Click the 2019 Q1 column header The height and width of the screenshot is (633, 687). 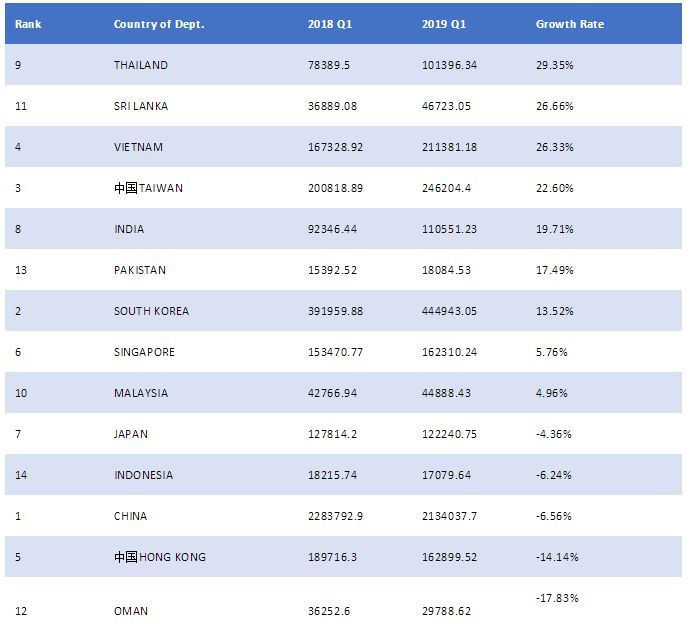click(442, 24)
